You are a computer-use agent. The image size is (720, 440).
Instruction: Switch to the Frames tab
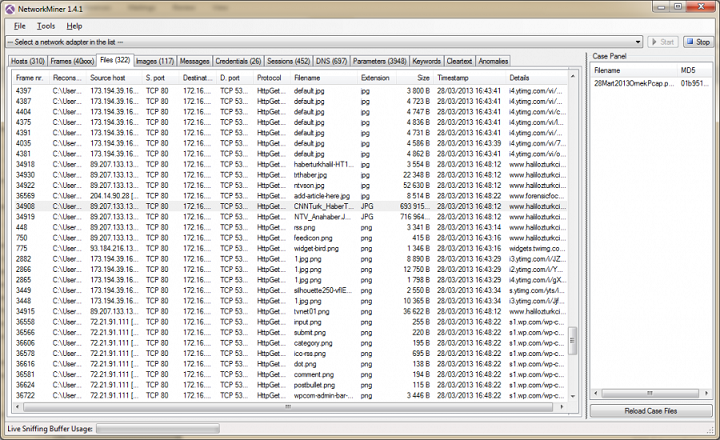pyautogui.click(x=72, y=61)
